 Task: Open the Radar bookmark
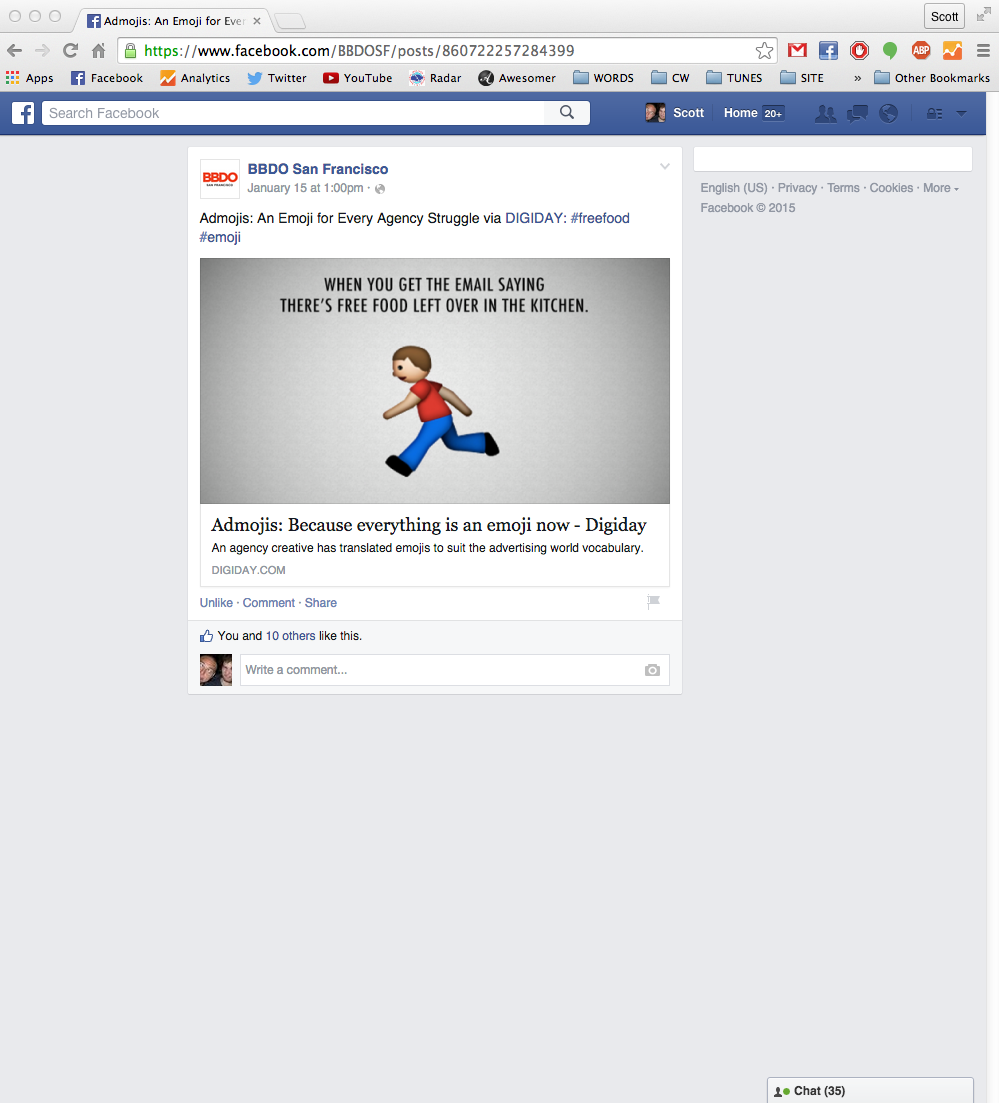[435, 78]
